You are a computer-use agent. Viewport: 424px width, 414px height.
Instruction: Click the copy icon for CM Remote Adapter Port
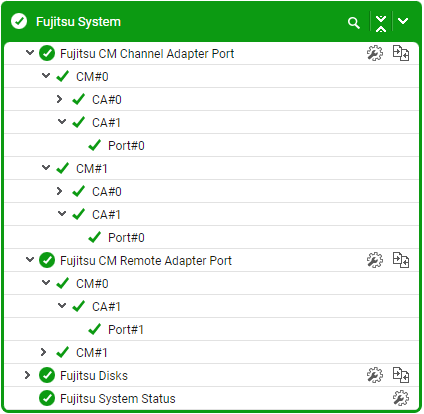(x=401, y=260)
